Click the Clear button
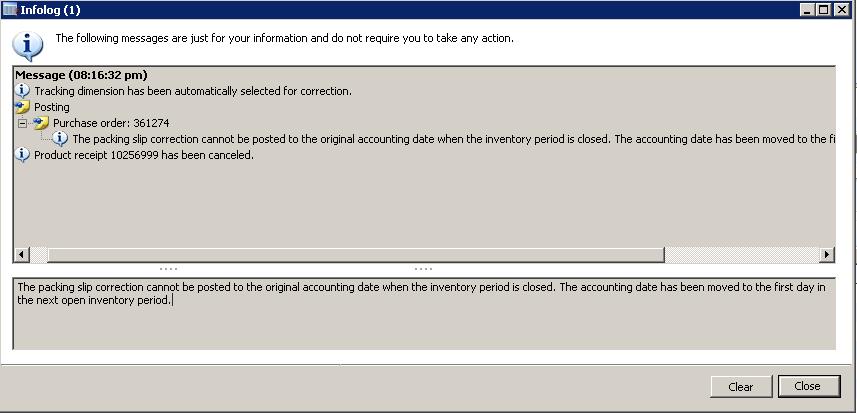This screenshot has height=413, width=857. 741,387
